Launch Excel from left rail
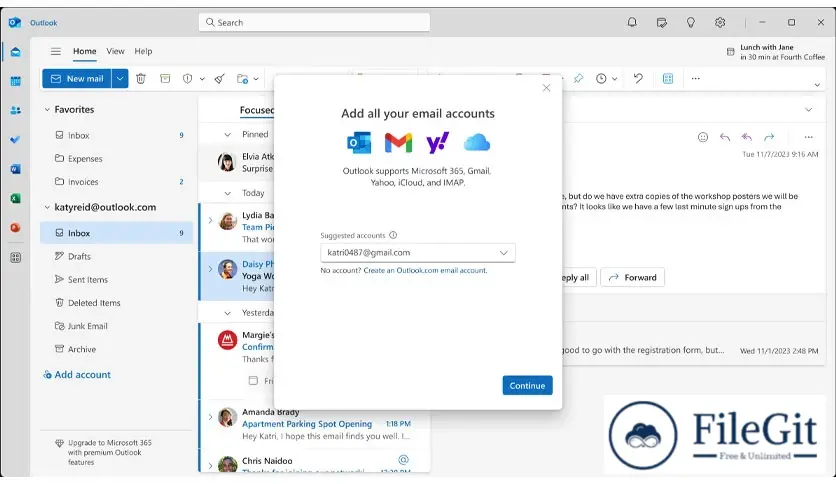 click(x=15, y=198)
